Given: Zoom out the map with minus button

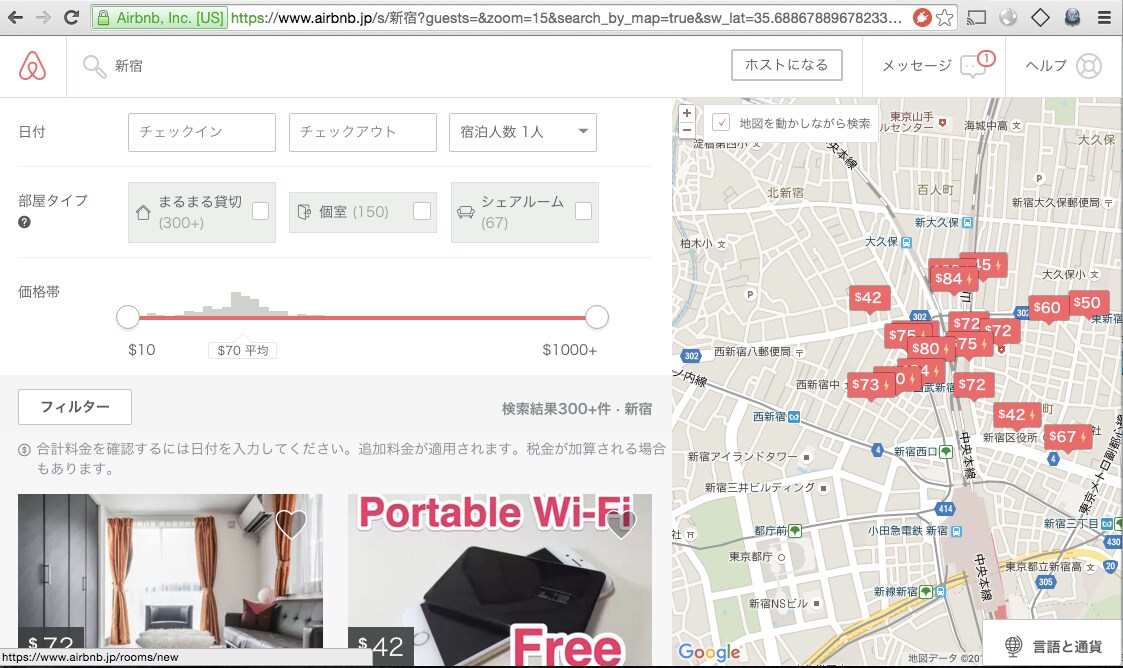Looking at the screenshot, I should [686, 130].
